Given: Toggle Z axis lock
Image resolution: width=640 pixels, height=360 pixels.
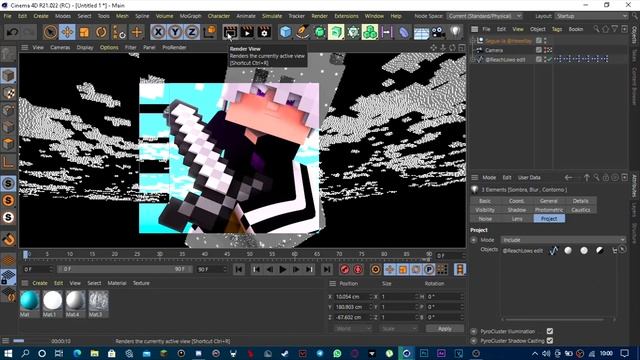Looking at the screenshot, I should pos(192,32).
